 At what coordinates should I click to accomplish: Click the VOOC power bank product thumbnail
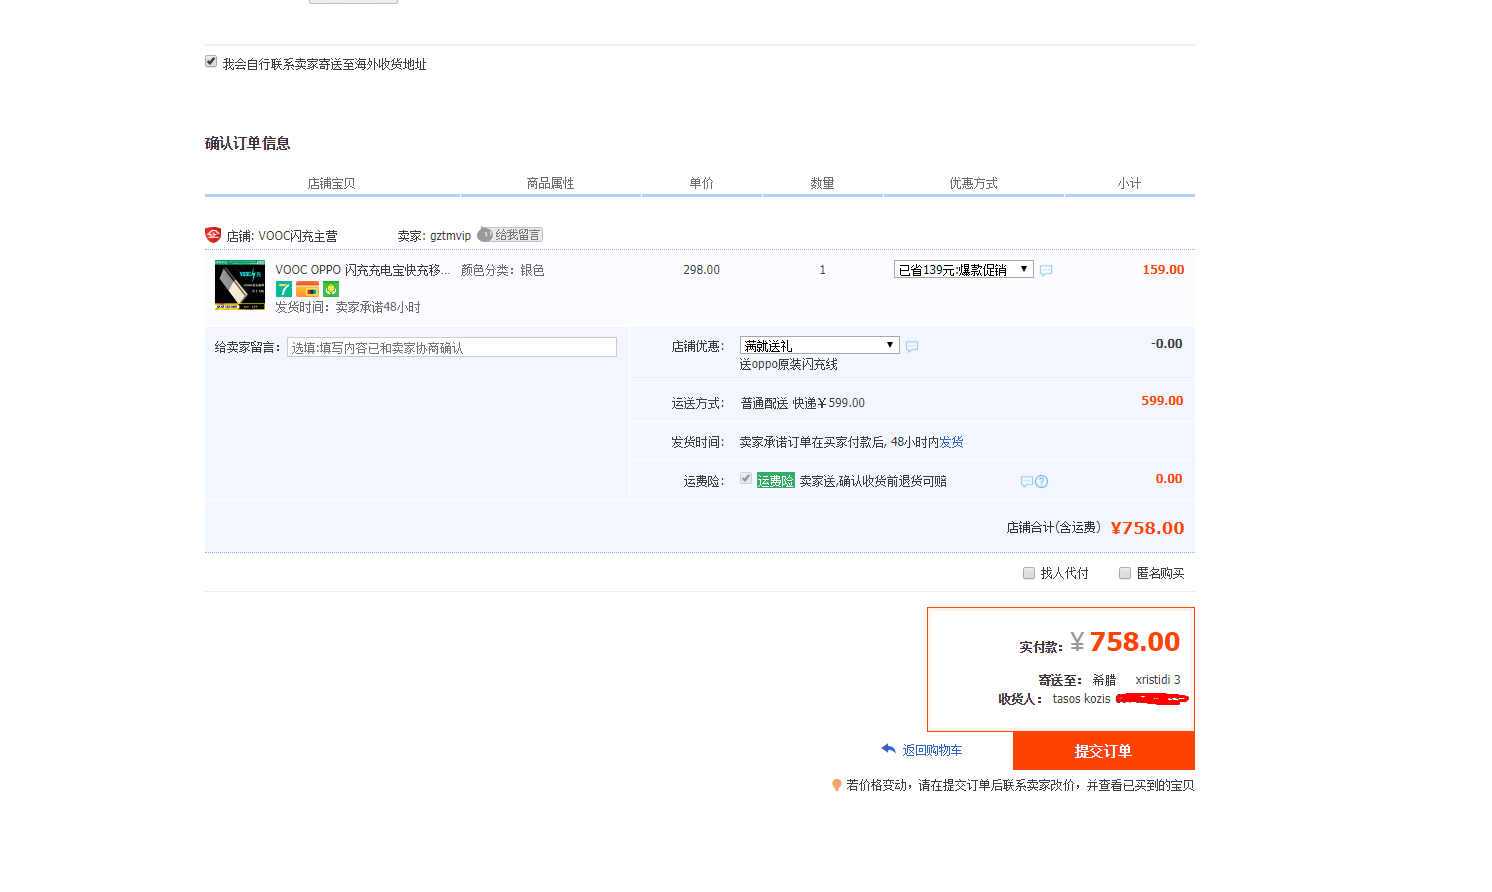[x=240, y=285]
